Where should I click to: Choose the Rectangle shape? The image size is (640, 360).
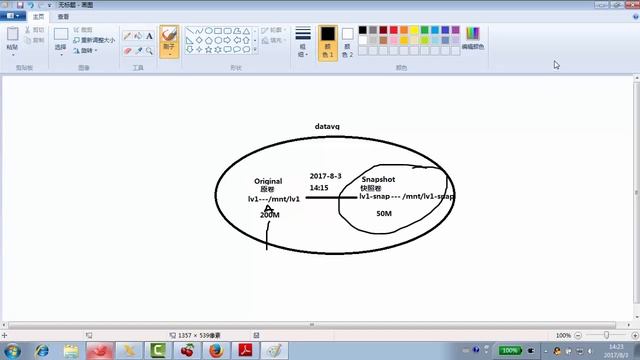click(x=218, y=31)
